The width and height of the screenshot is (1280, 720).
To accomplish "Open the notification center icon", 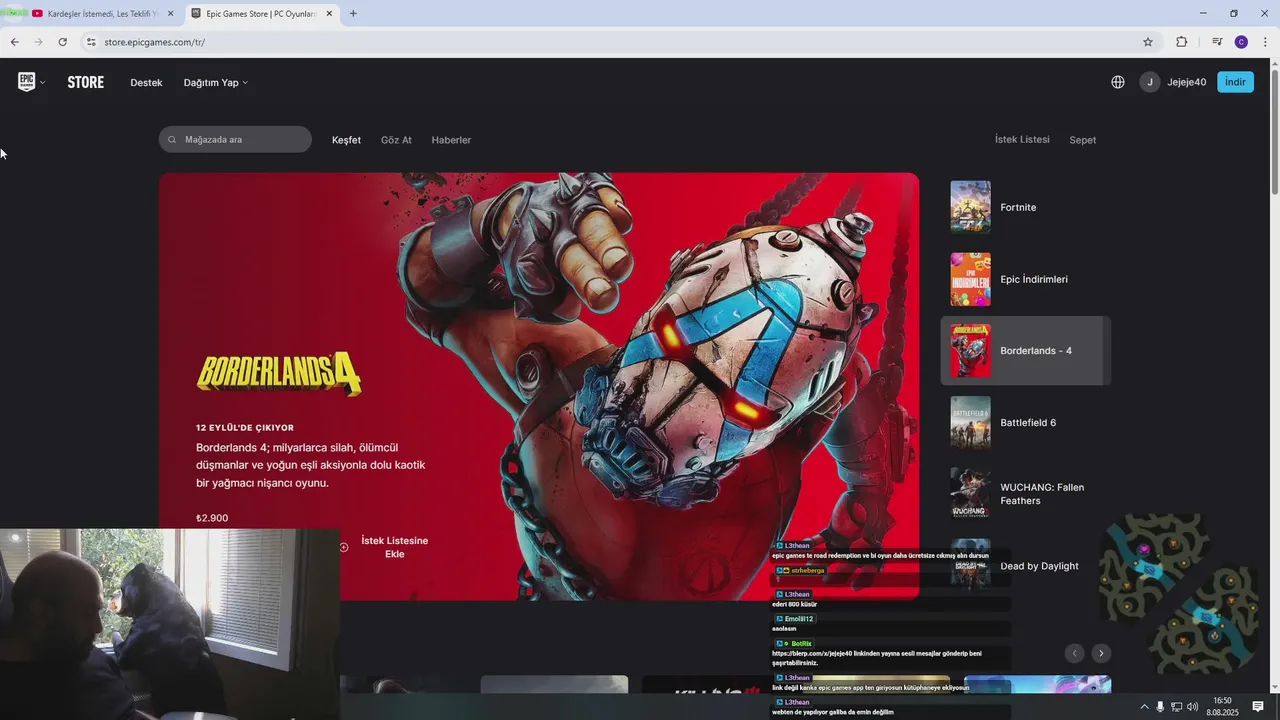I will click(x=1258, y=707).
